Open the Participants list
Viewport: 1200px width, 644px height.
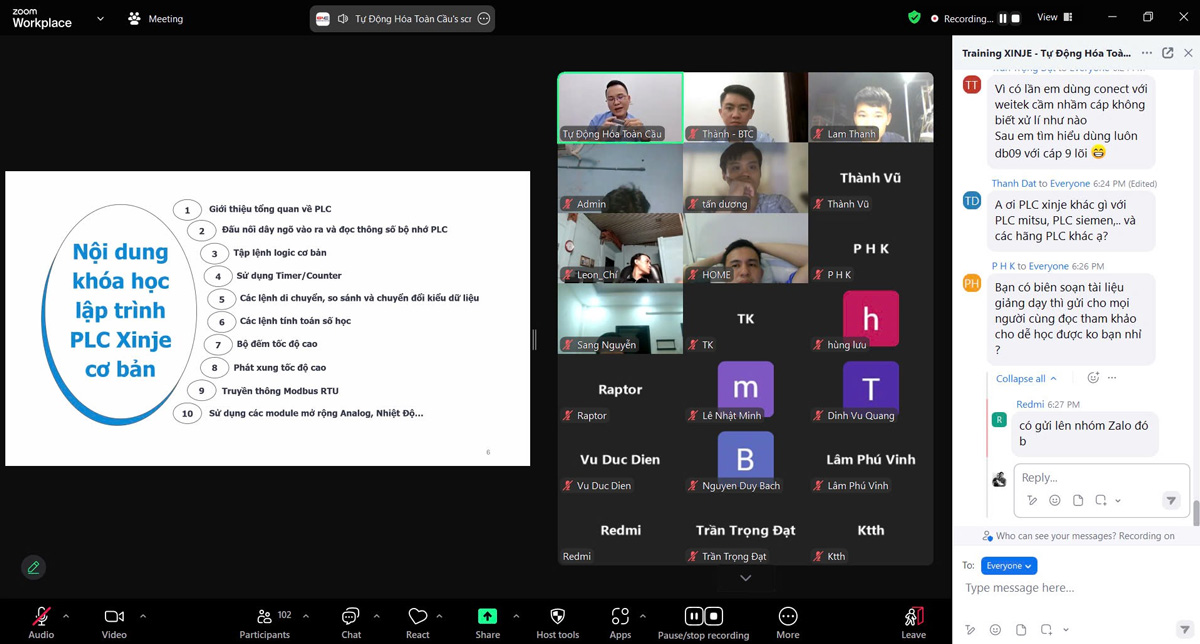[265, 617]
